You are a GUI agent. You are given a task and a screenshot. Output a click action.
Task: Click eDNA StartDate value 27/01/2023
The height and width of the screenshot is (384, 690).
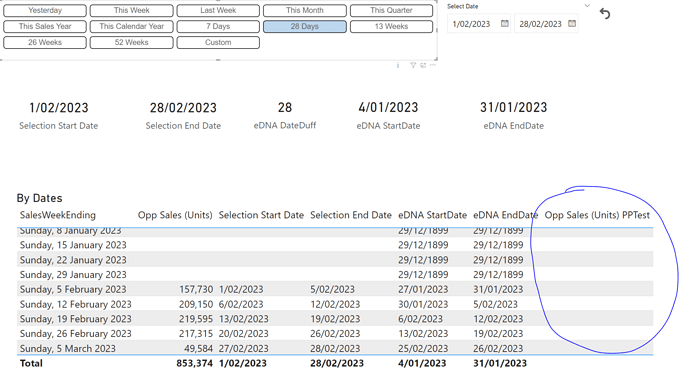click(x=423, y=289)
